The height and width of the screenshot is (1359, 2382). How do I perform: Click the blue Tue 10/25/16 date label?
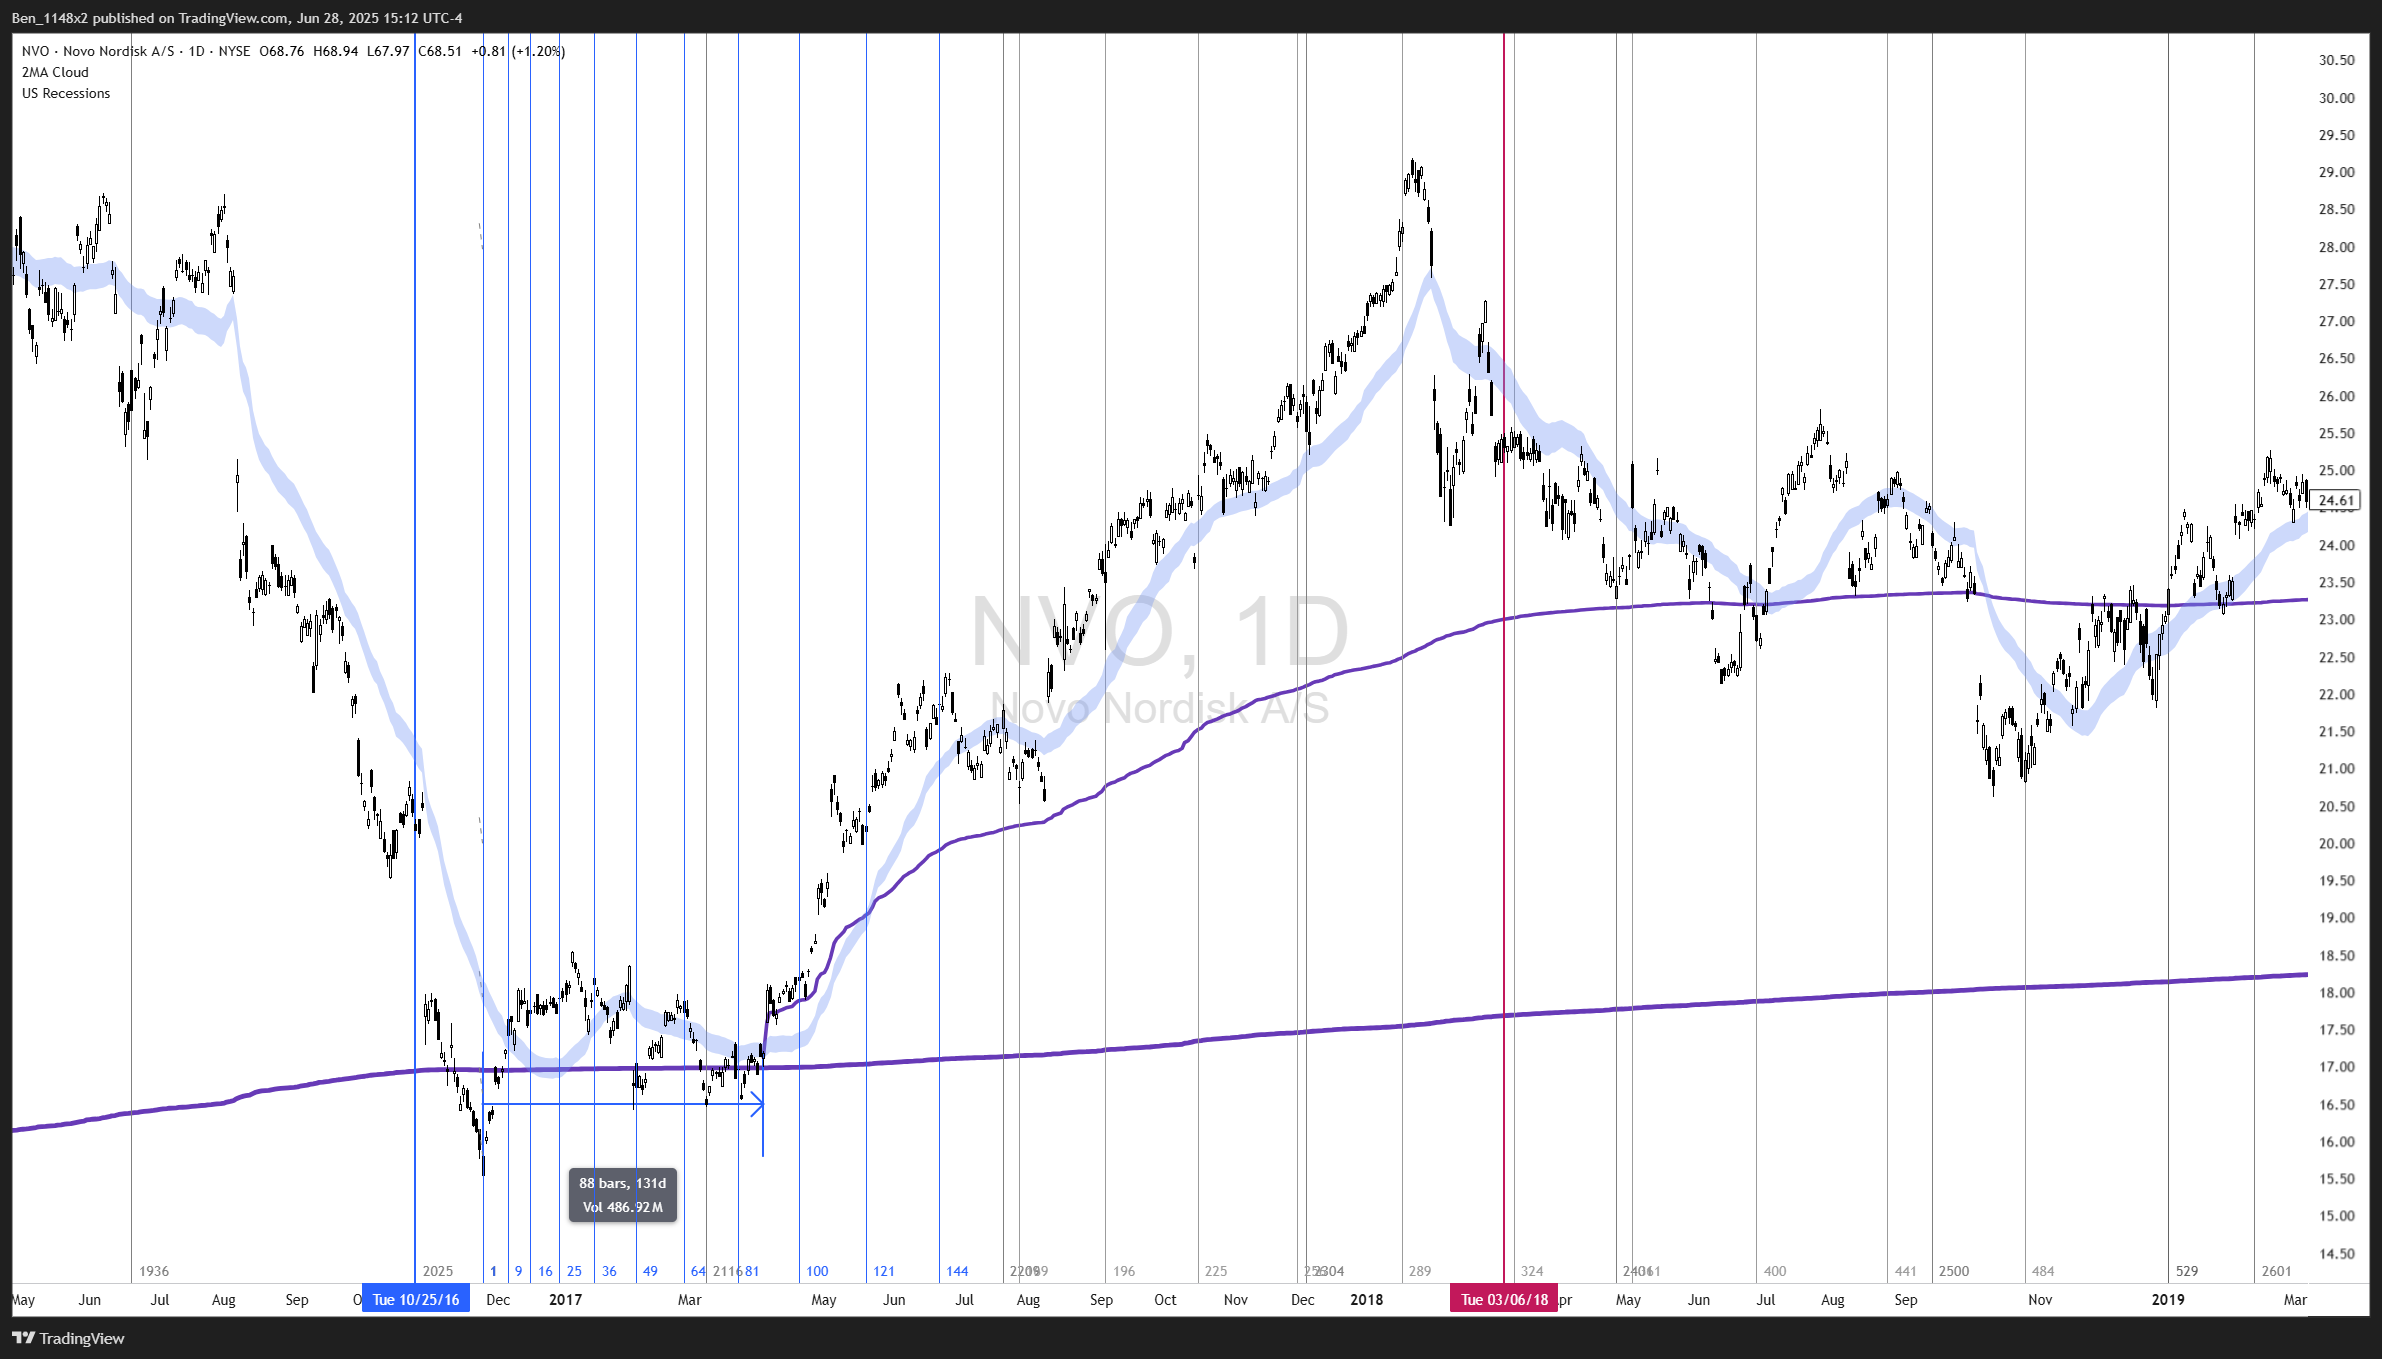tap(415, 1299)
